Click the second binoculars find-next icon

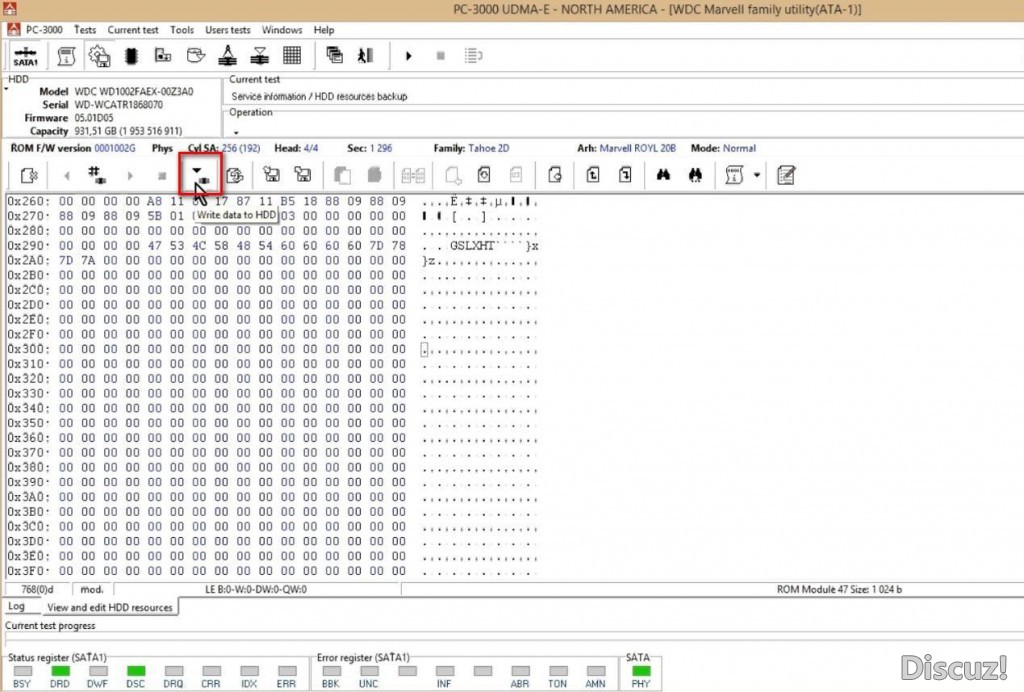point(696,175)
